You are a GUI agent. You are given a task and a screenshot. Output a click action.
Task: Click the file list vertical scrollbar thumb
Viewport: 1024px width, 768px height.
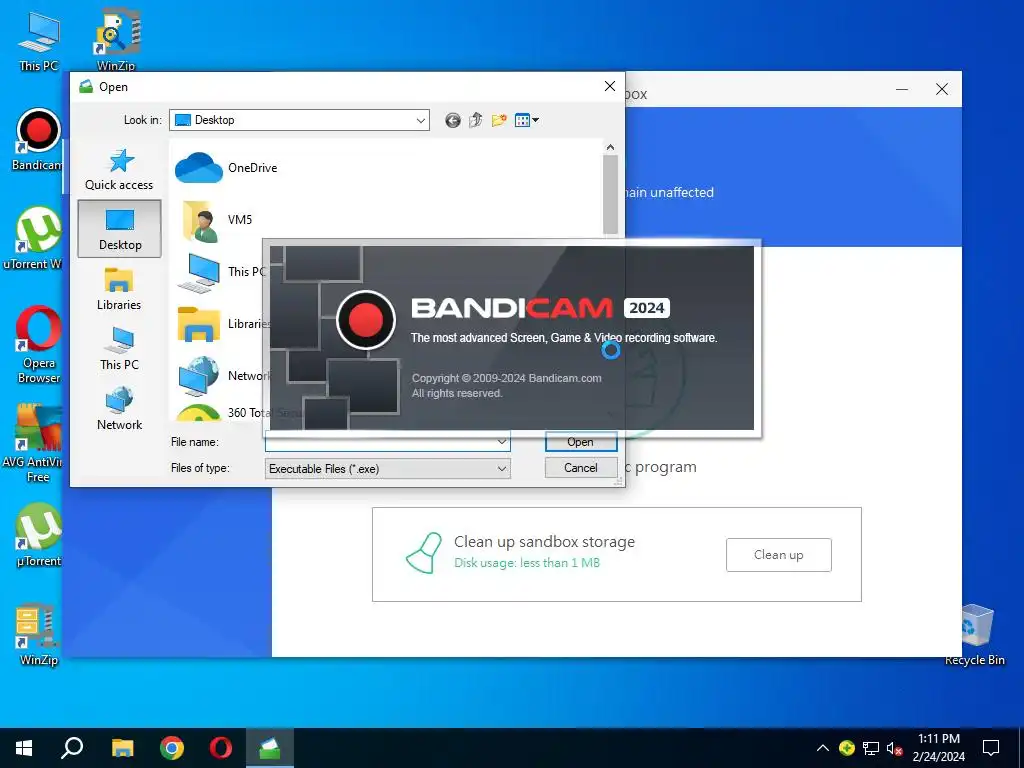pyautogui.click(x=610, y=195)
